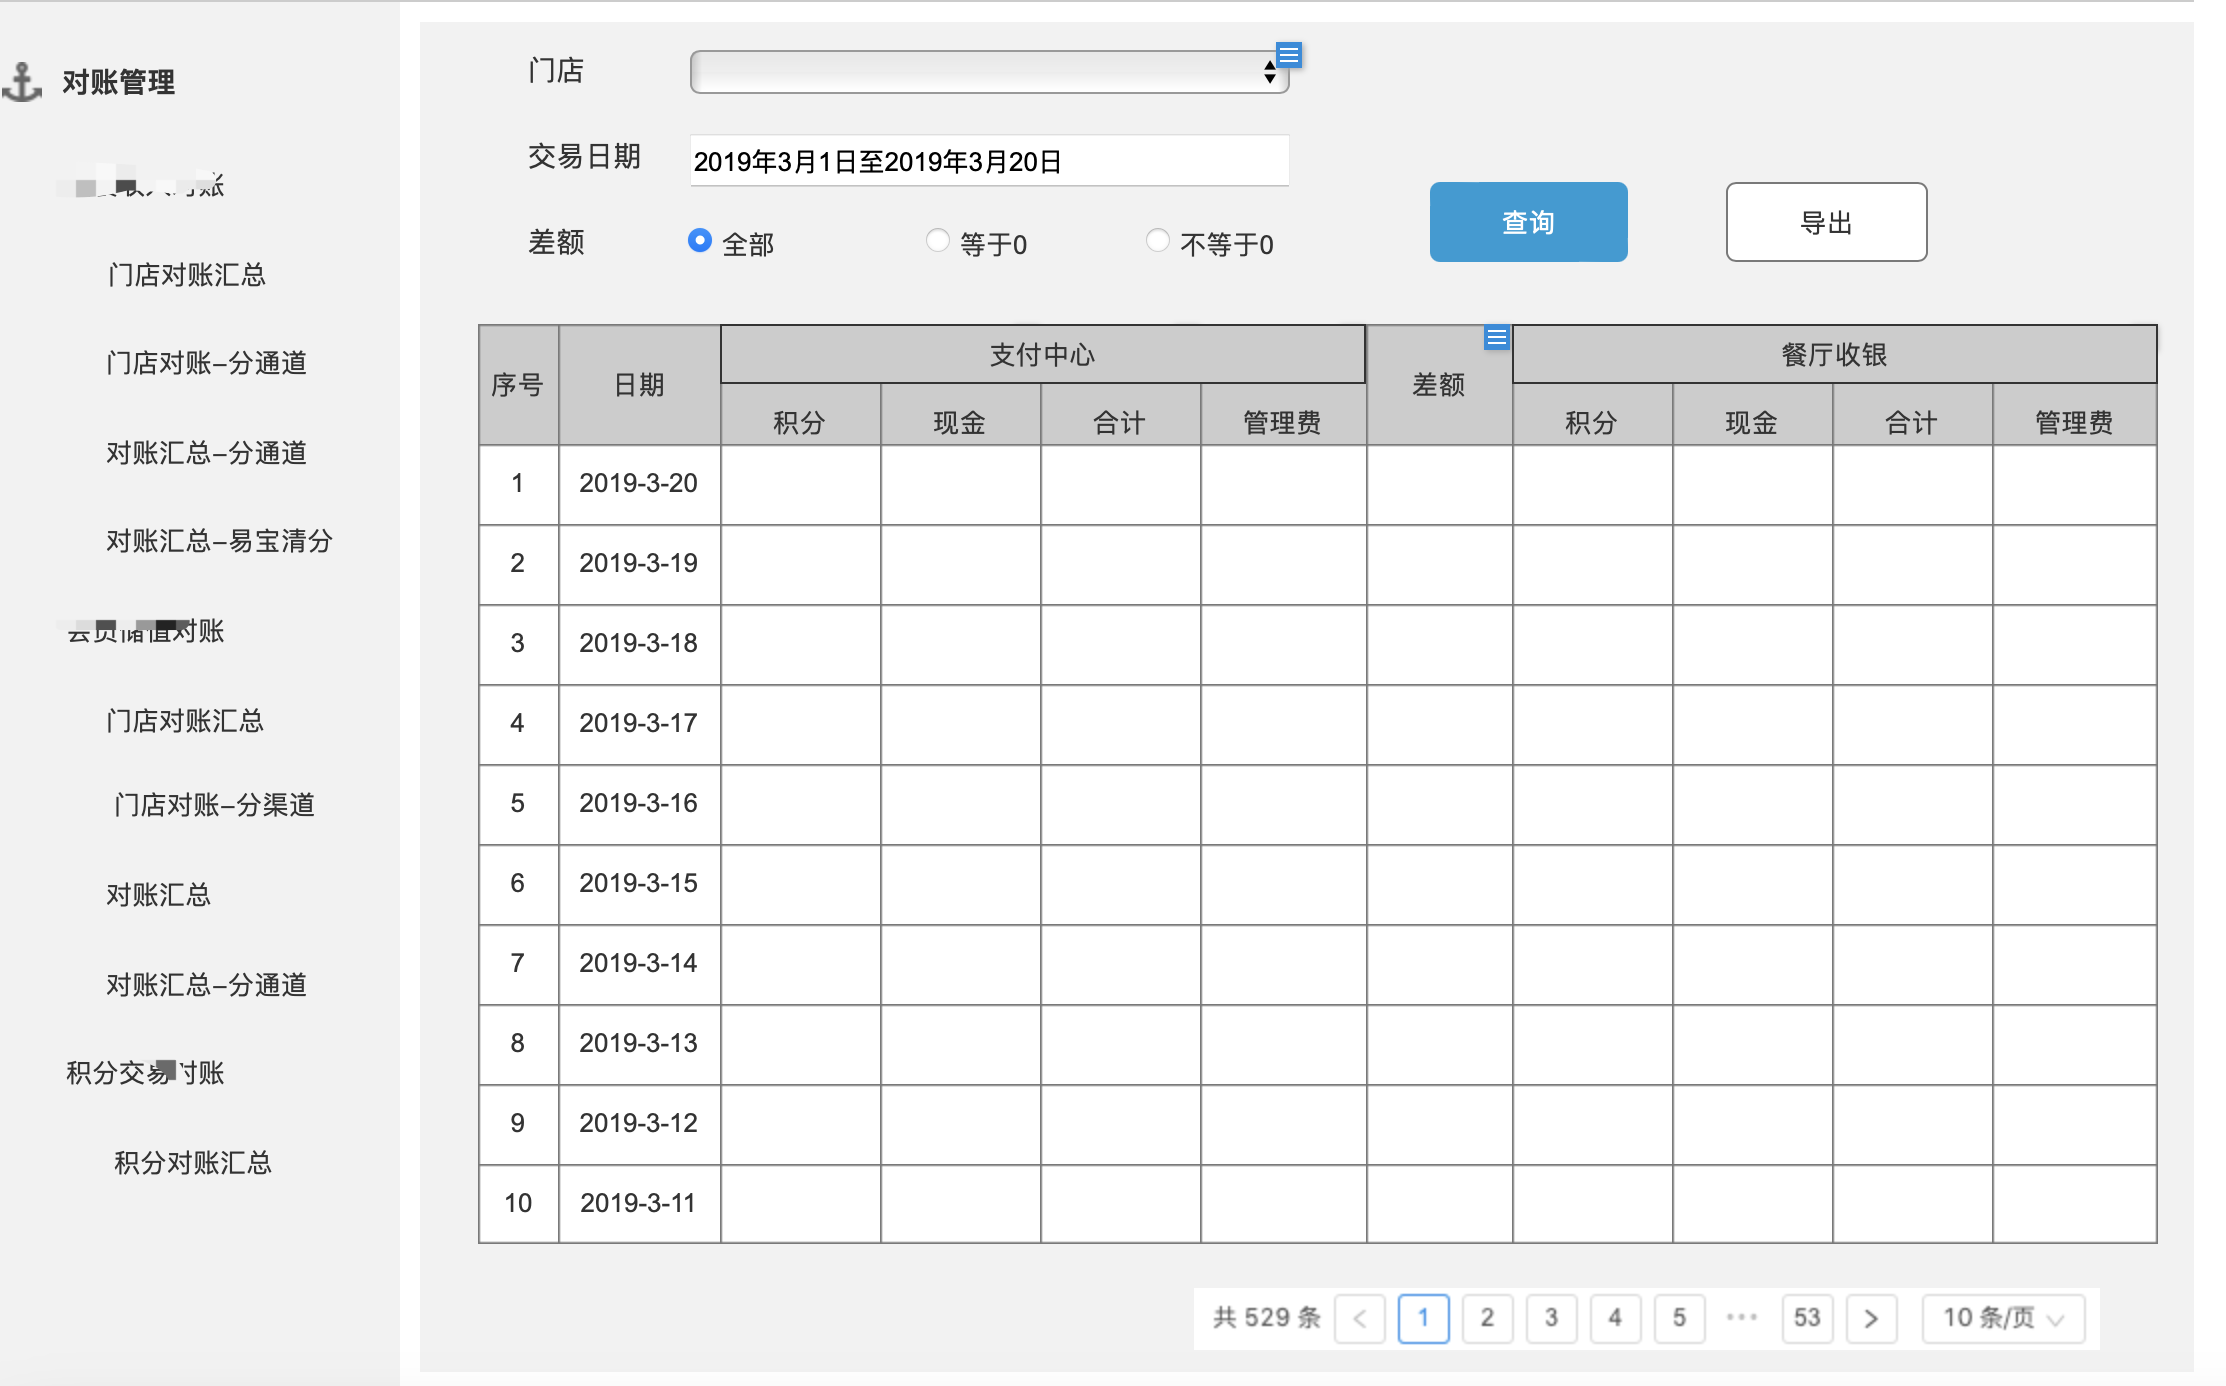Click the anchor icon beside 对账管理
Viewport: 2226px width, 1386px height.
click(22, 82)
